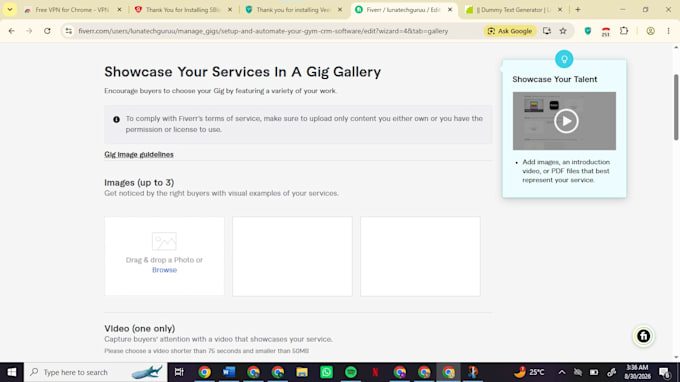Click the second empty image slot

point(292,256)
